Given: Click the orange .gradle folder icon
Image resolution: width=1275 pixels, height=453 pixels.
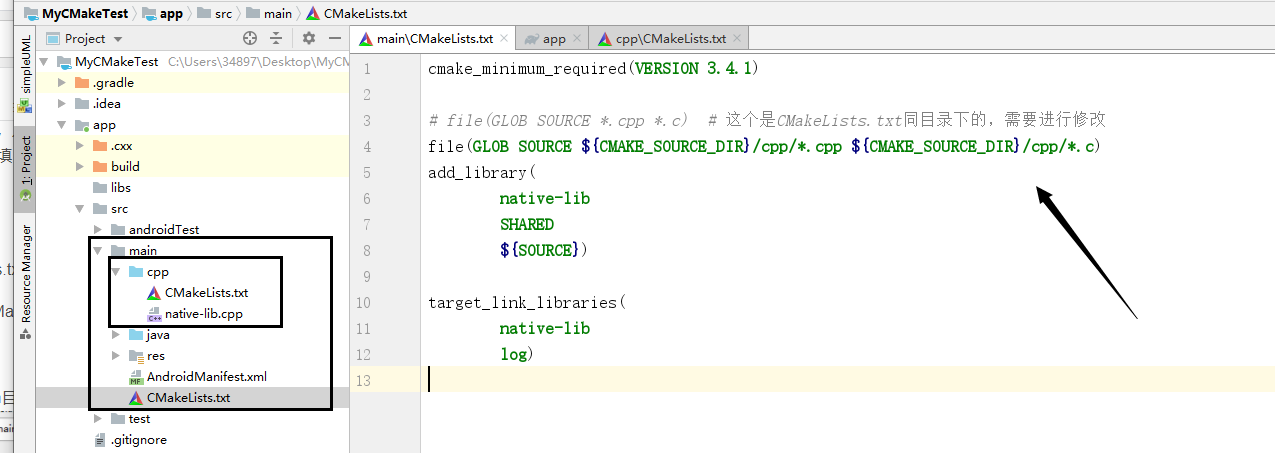Looking at the screenshot, I should click(x=82, y=83).
